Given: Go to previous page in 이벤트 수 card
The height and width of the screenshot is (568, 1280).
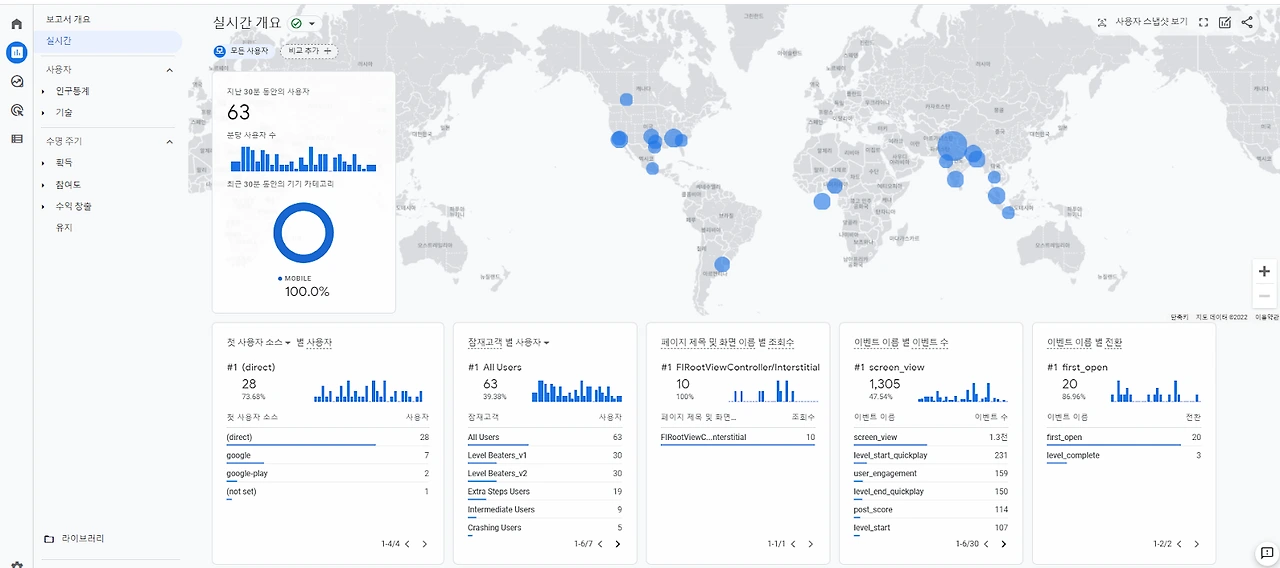Looking at the screenshot, I should [x=986, y=544].
